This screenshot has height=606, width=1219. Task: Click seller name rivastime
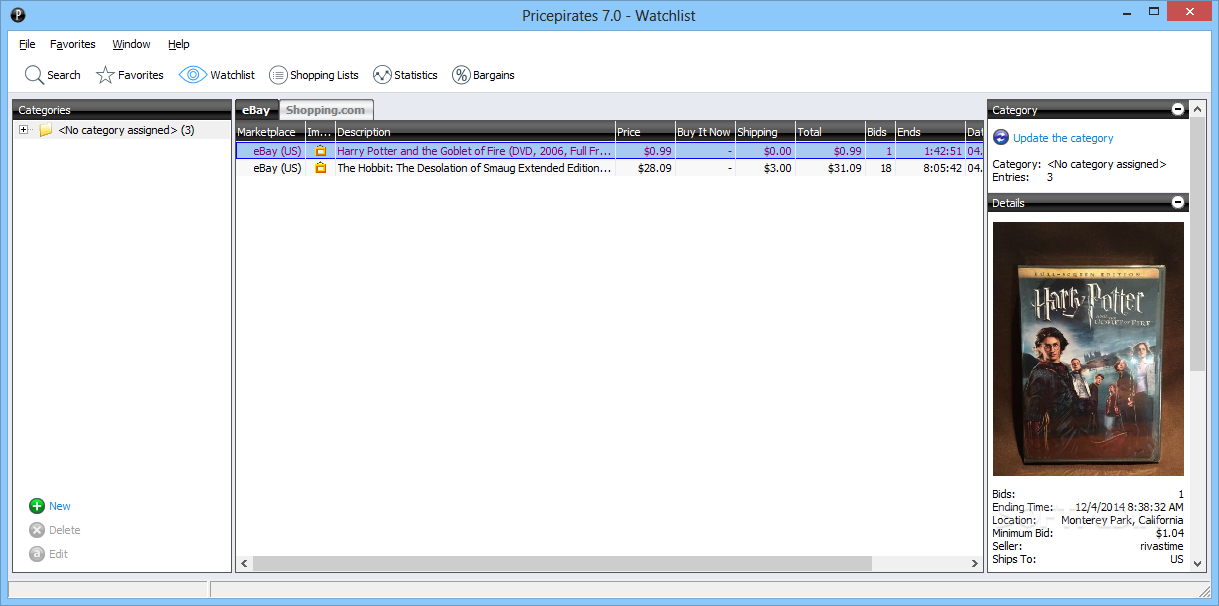point(1162,546)
